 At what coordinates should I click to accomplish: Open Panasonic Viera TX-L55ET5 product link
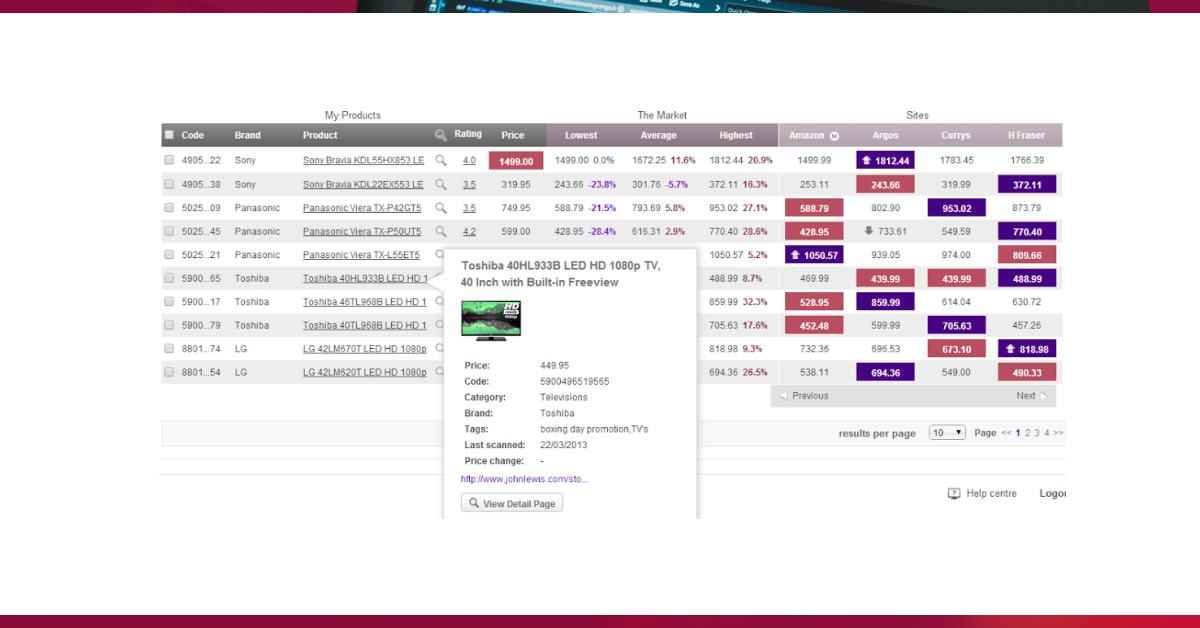tap(362, 255)
